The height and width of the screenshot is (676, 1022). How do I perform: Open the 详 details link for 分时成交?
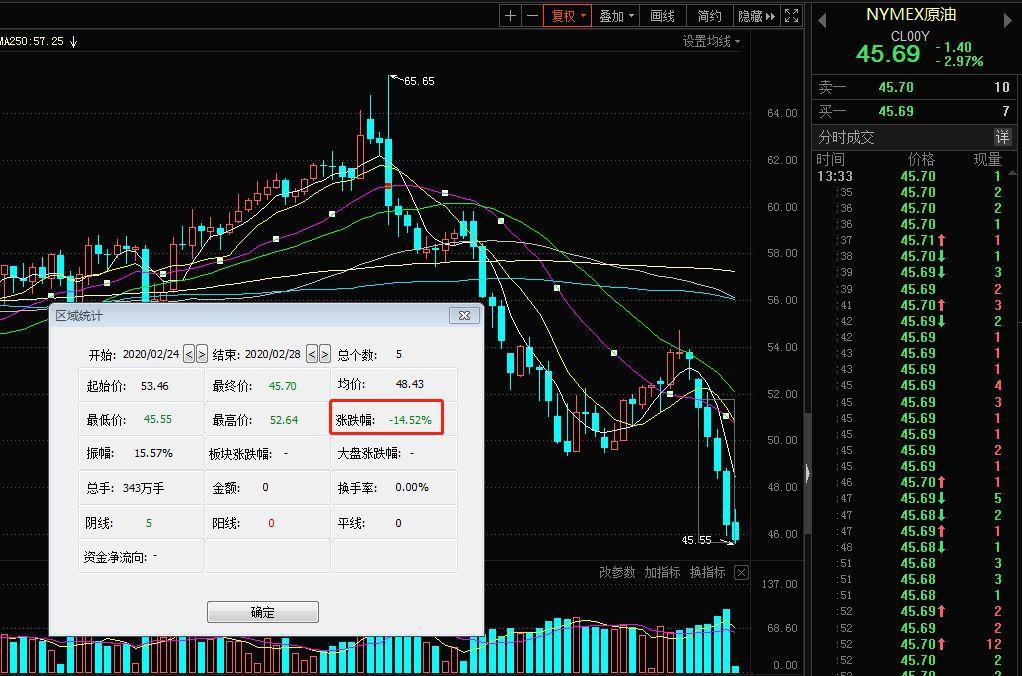(1002, 137)
